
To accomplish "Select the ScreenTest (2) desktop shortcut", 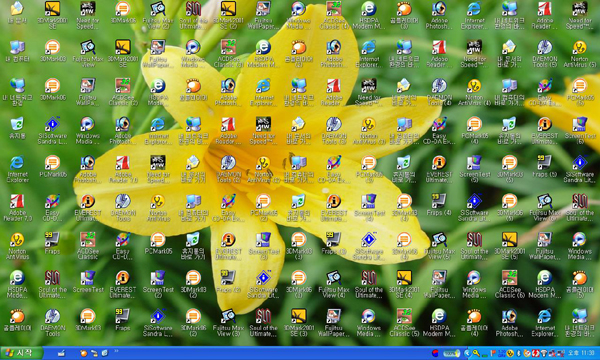I will click(x=158, y=283).
